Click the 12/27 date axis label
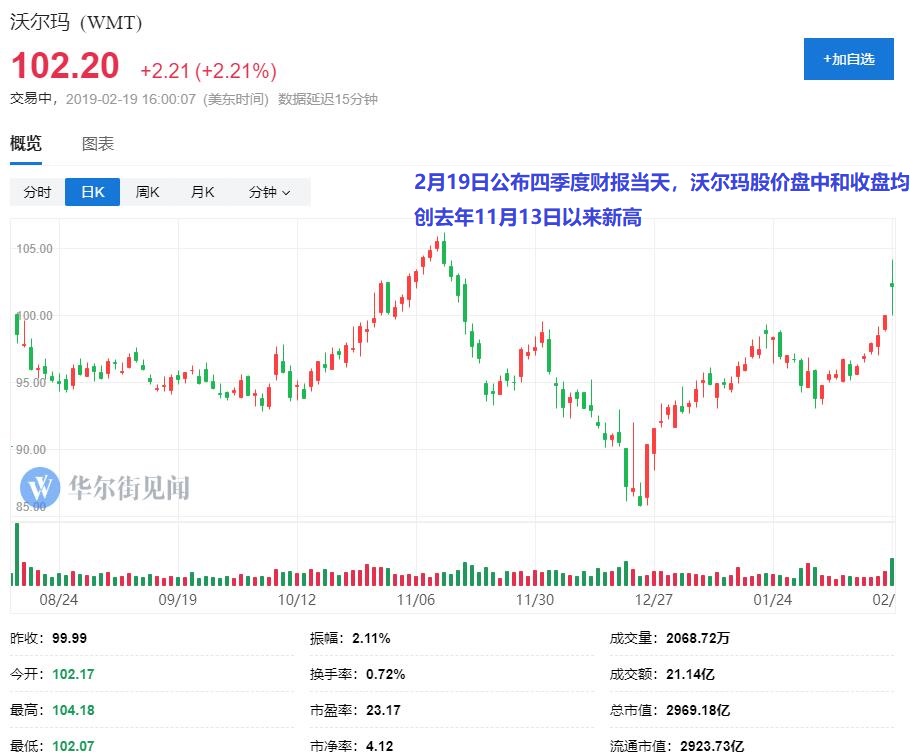This screenshot has width=922, height=756. (653, 600)
